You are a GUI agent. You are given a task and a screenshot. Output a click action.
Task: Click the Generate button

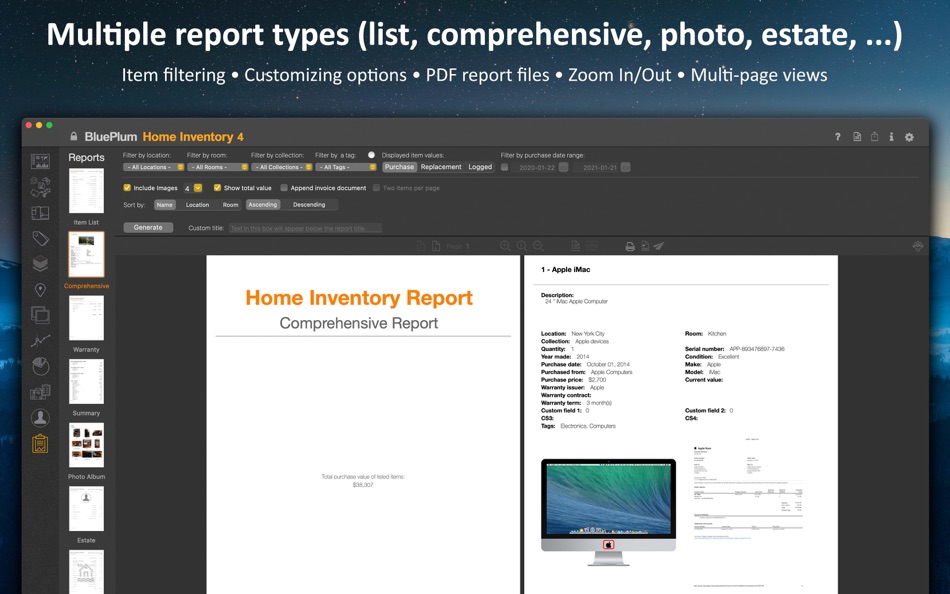[148, 227]
